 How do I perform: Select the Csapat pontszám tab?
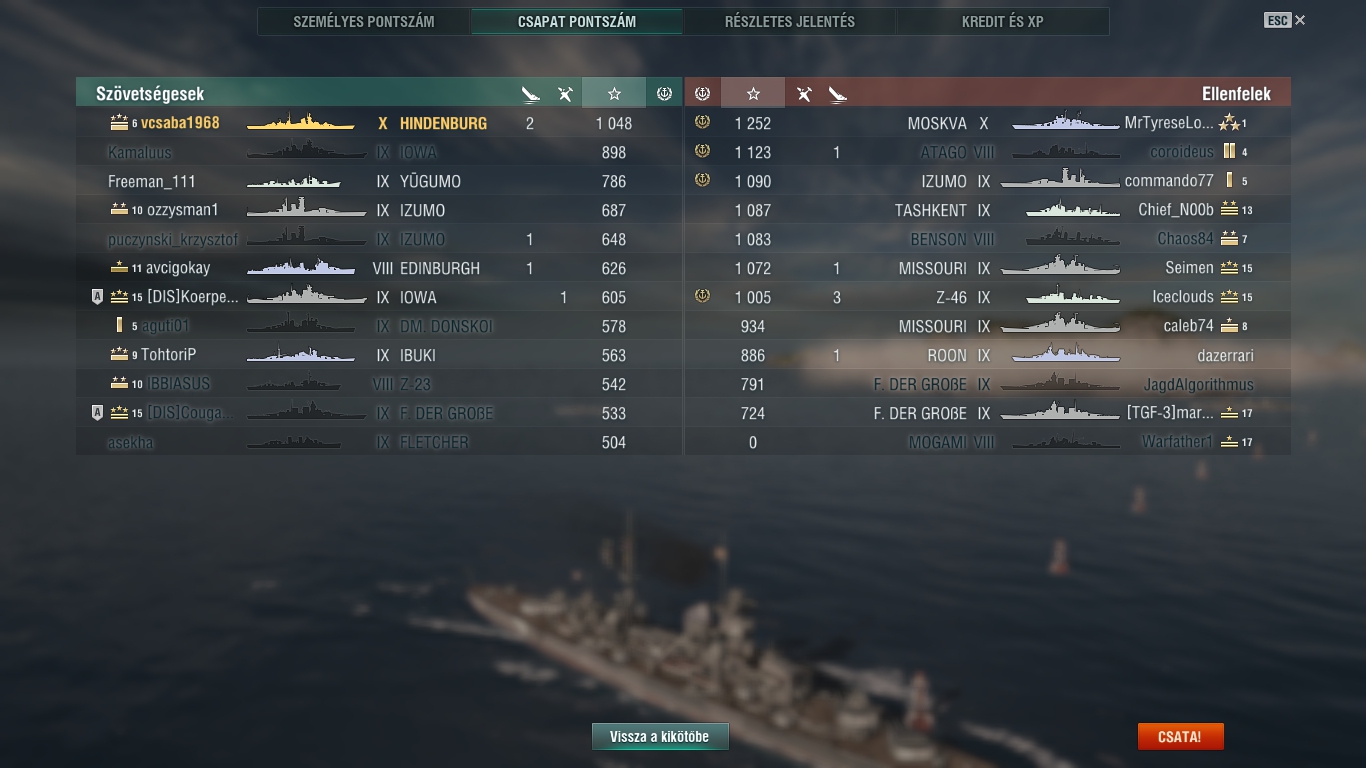pos(577,21)
